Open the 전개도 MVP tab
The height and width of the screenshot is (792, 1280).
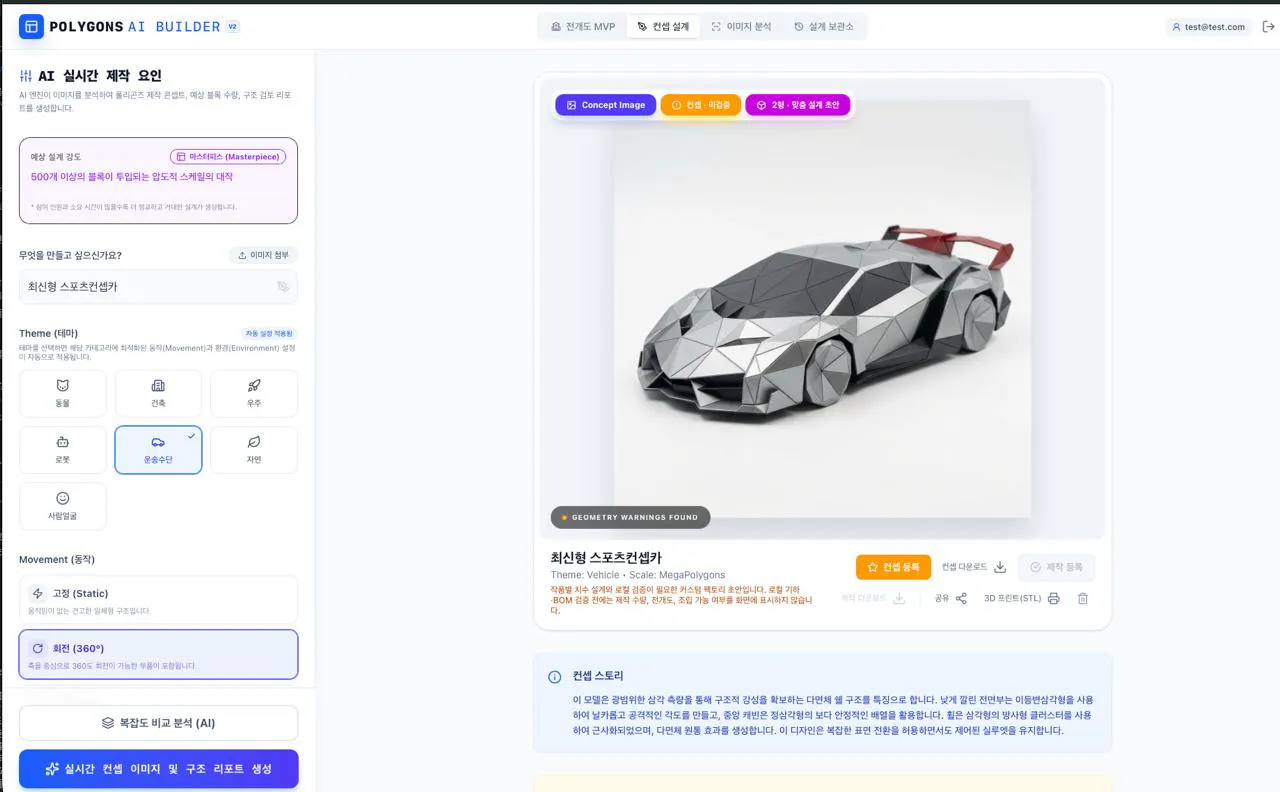[x=583, y=27]
